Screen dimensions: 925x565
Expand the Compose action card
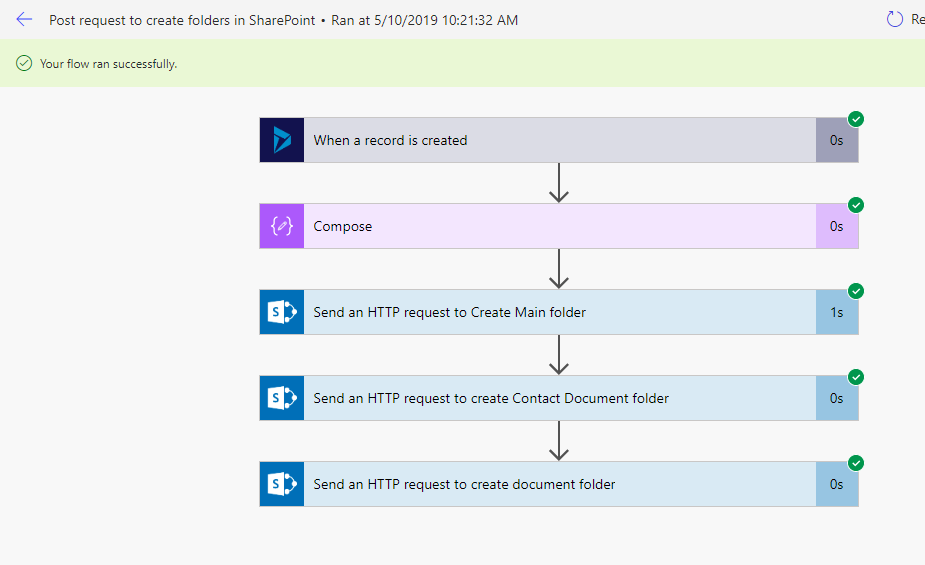click(559, 226)
